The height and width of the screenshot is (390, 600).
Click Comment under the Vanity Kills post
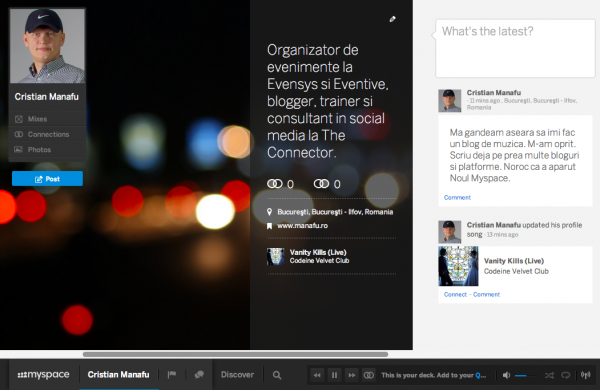coord(486,294)
